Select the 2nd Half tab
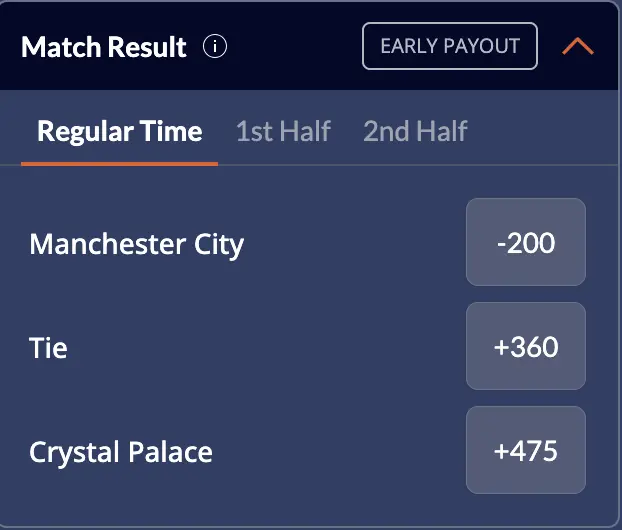The image size is (622, 530). (x=415, y=131)
